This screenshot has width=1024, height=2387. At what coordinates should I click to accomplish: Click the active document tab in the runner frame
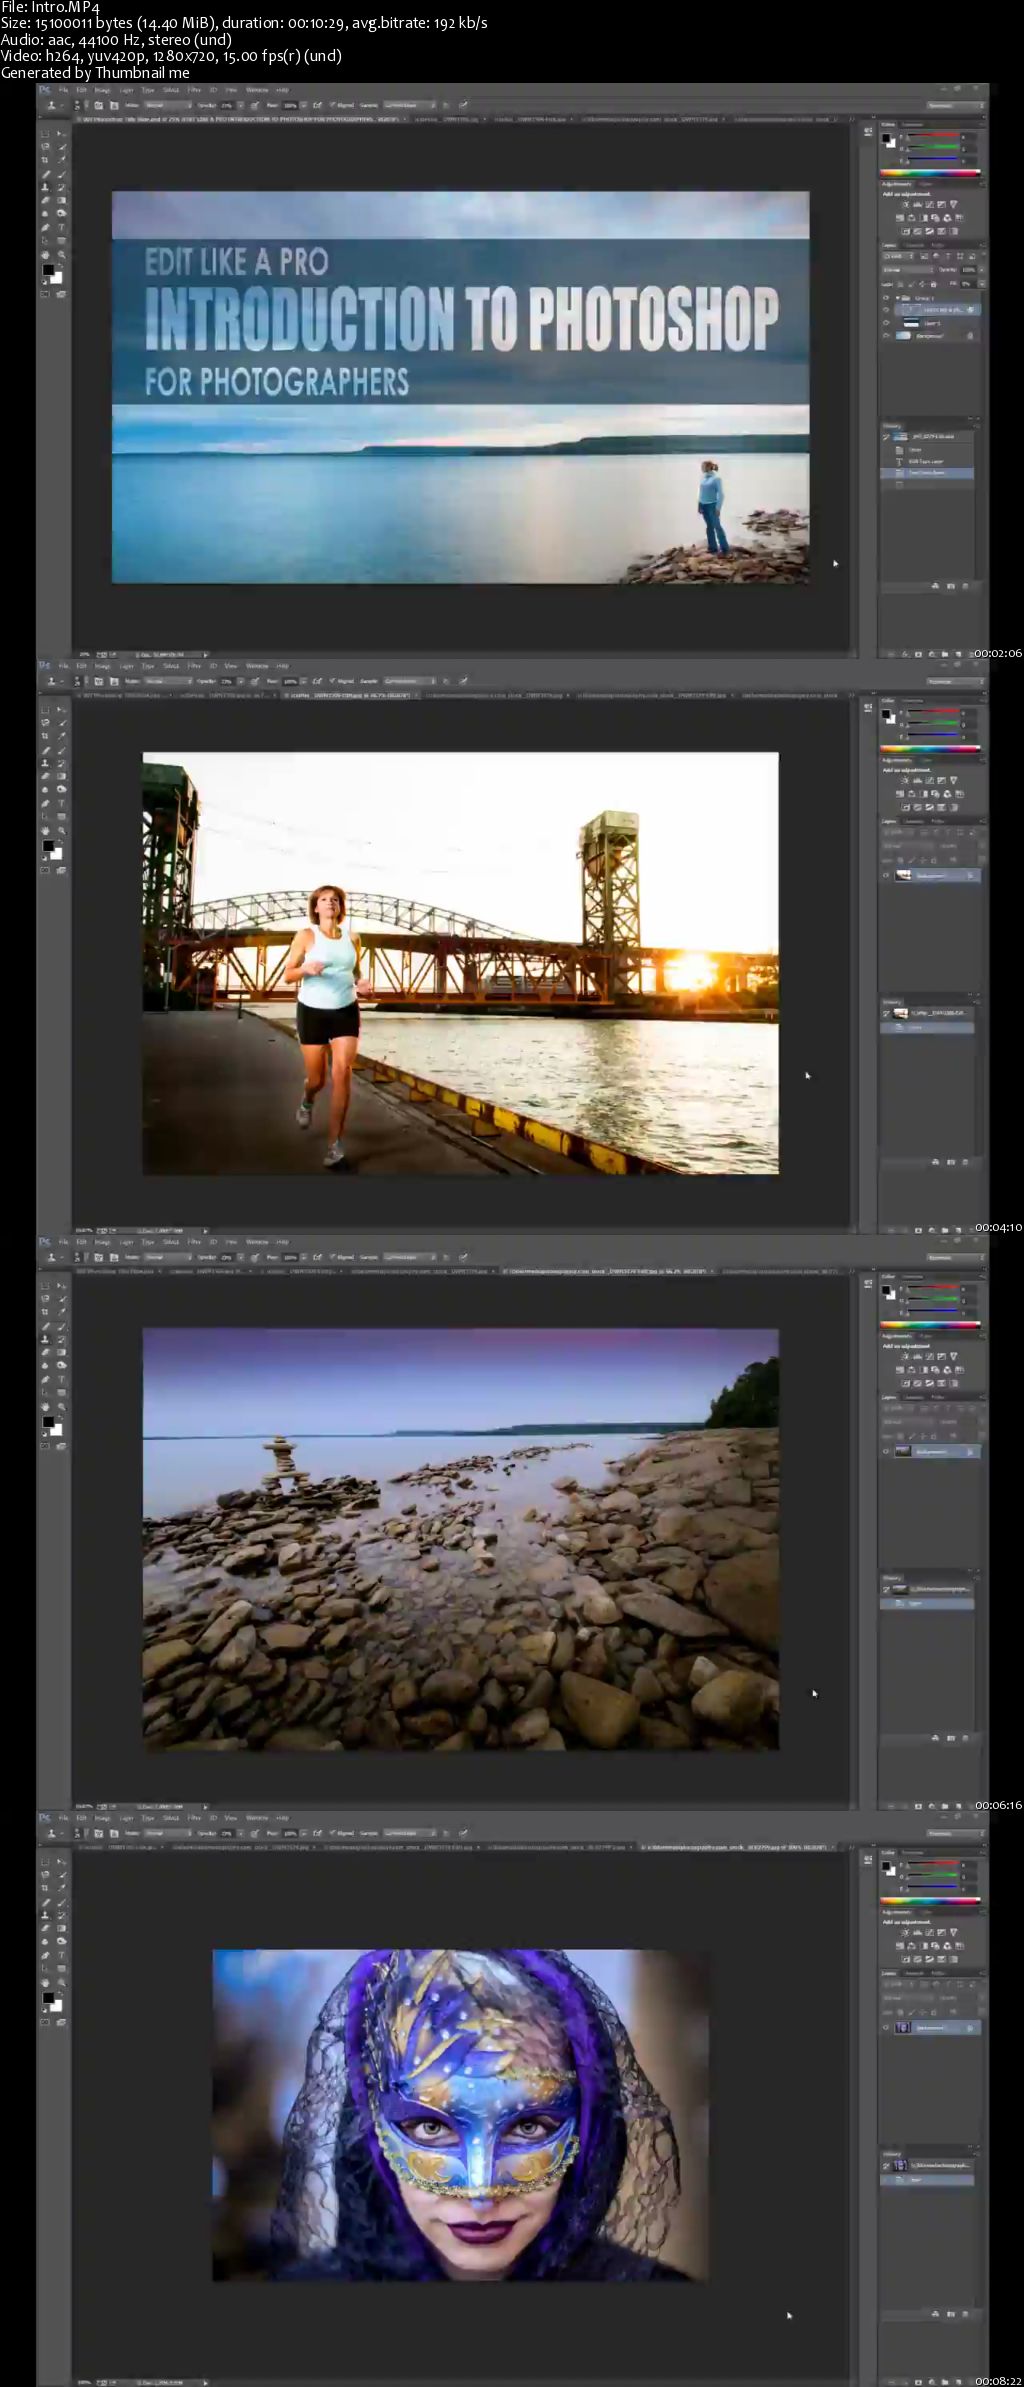352,695
